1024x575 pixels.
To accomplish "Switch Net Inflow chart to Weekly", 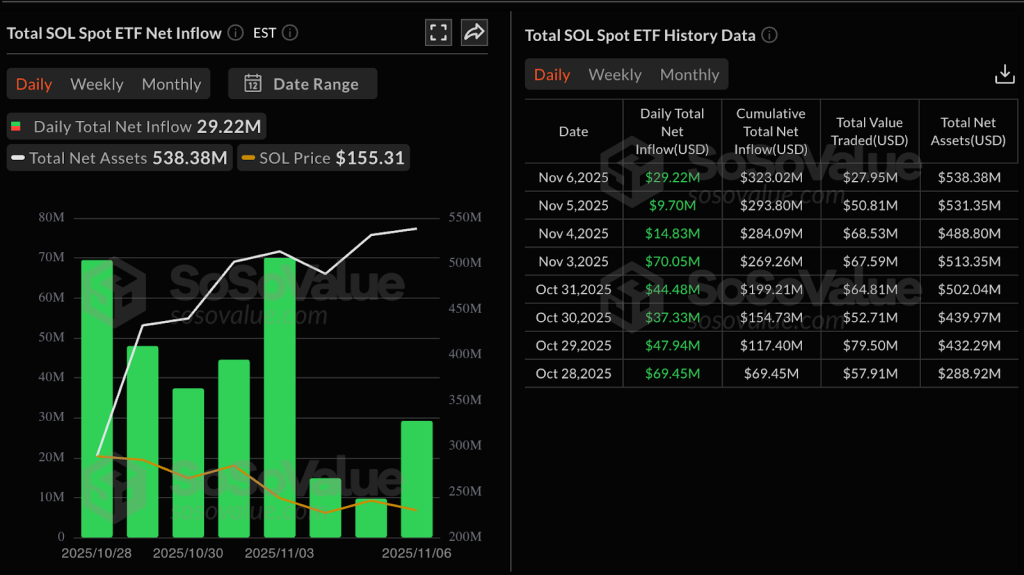I will pyautogui.click(x=97, y=84).
